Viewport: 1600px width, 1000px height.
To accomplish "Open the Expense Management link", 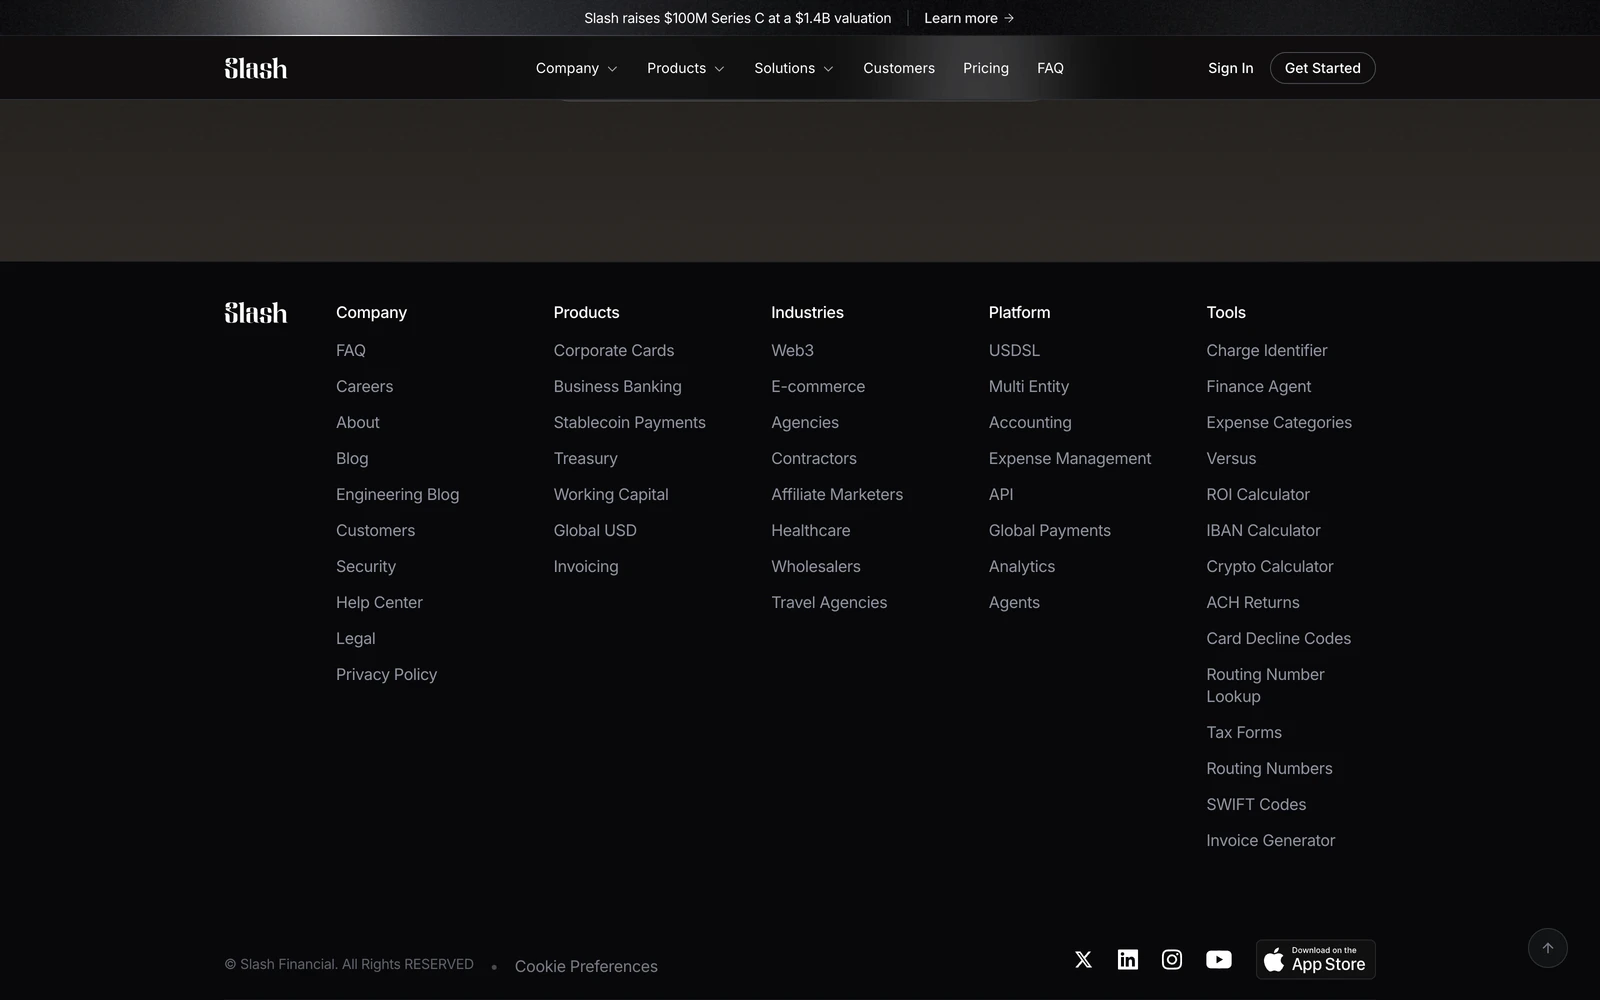I will [x=1070, y=458].
